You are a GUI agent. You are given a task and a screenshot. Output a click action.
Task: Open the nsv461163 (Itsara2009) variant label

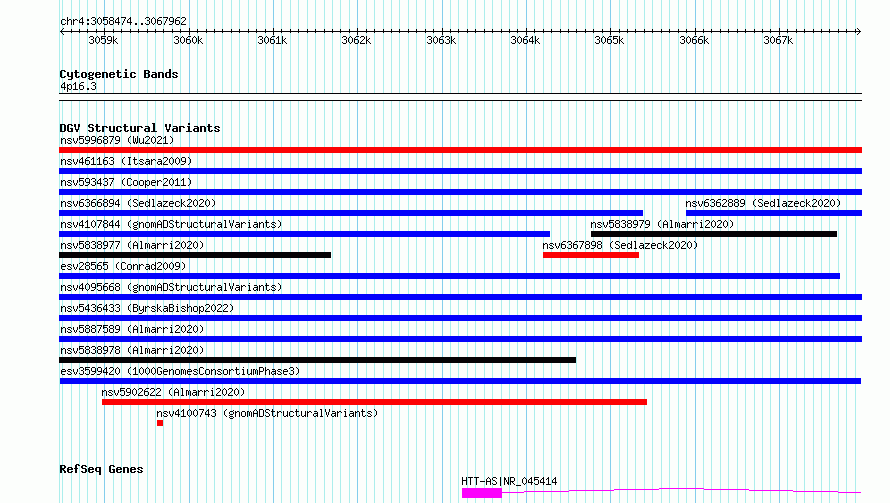tap(126, 161)
